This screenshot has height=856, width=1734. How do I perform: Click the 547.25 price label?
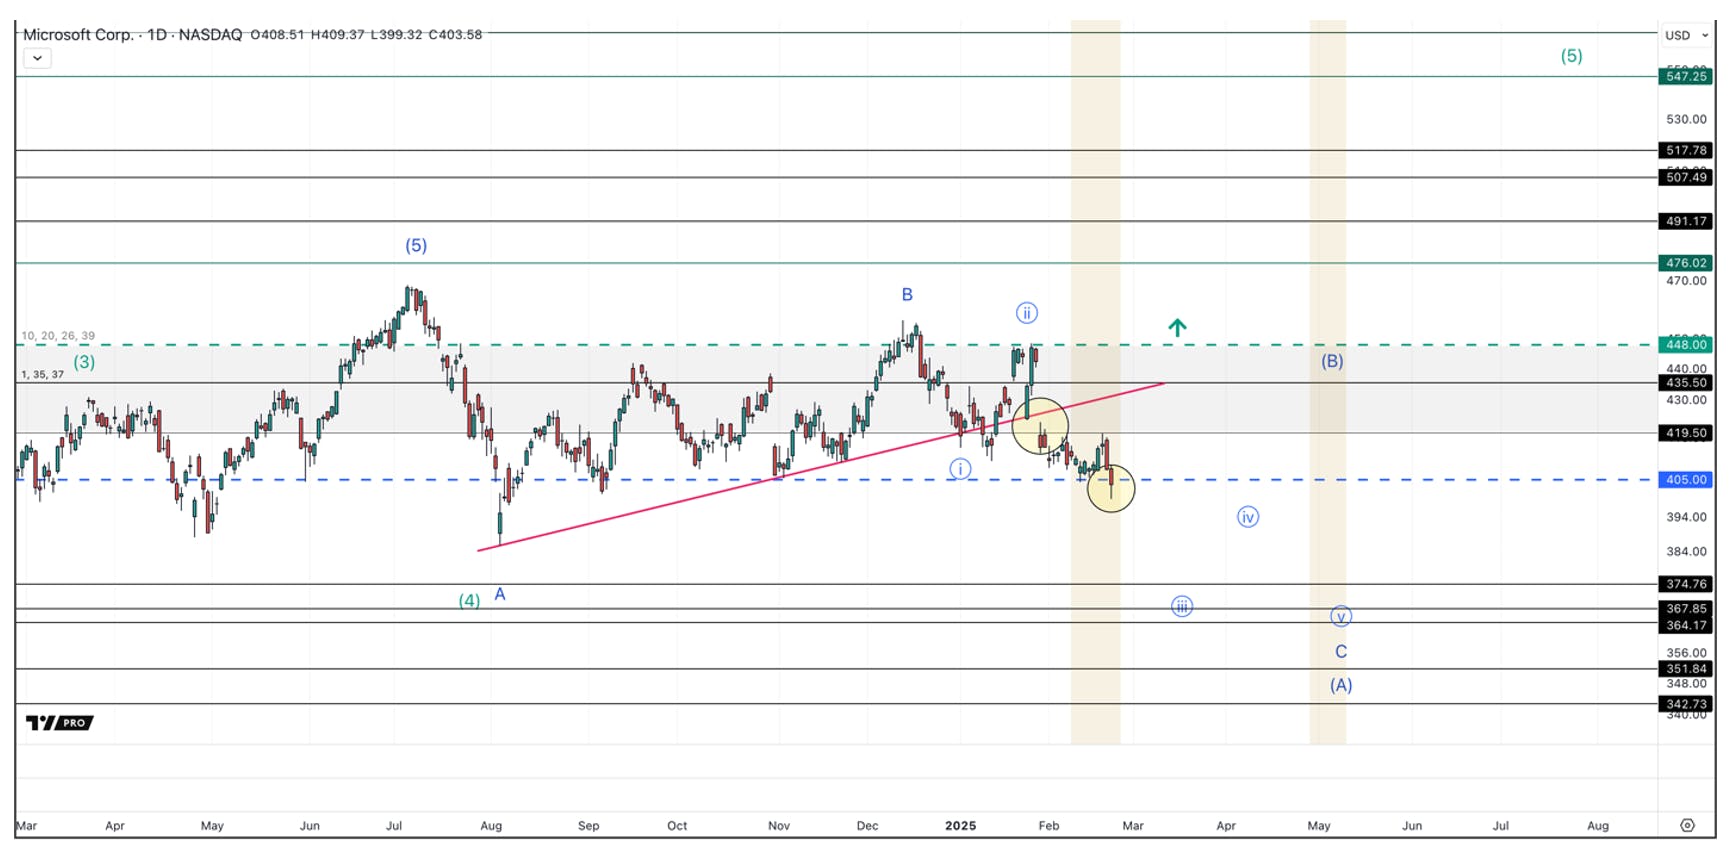click(x=1686, y=76)
